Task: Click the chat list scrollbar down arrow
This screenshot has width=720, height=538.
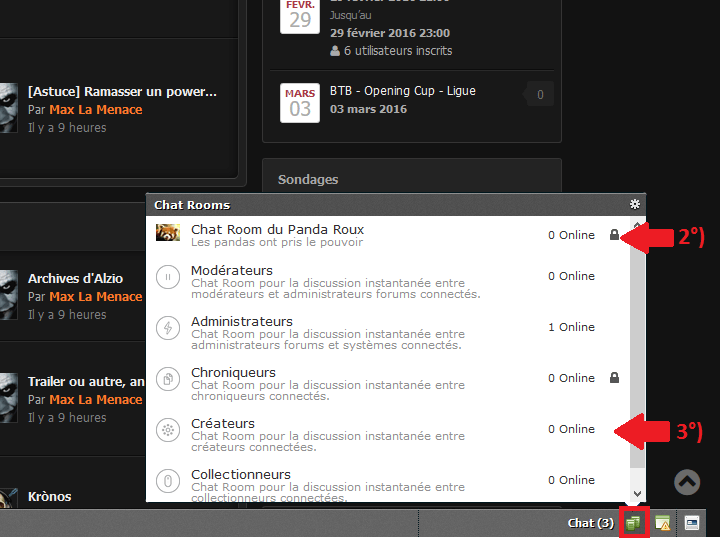Action: (x=637, y=494)
